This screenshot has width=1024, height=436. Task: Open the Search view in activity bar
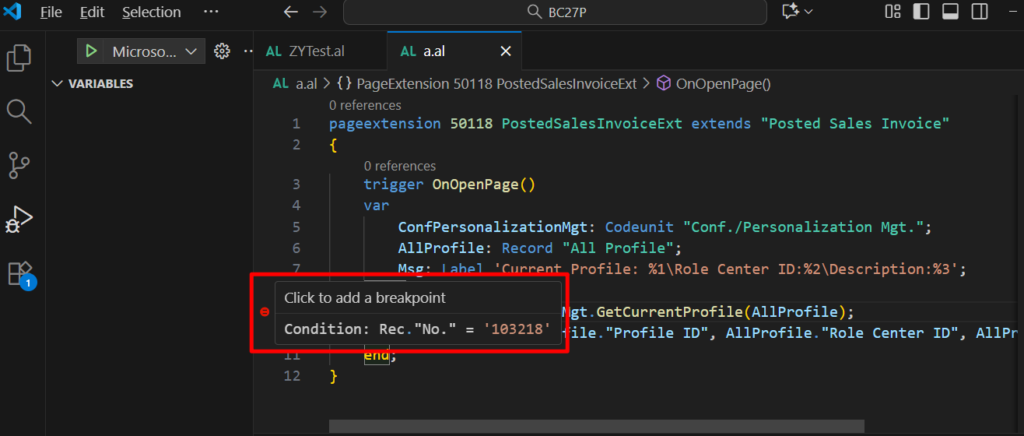[20, 111]
